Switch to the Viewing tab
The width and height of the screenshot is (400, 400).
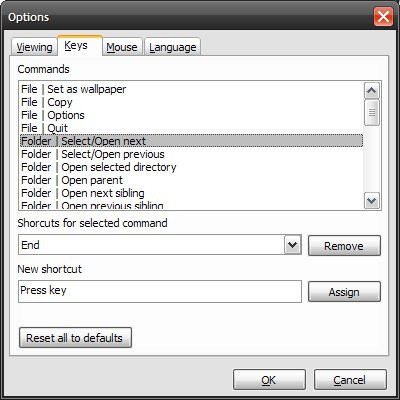coord(34,47)
